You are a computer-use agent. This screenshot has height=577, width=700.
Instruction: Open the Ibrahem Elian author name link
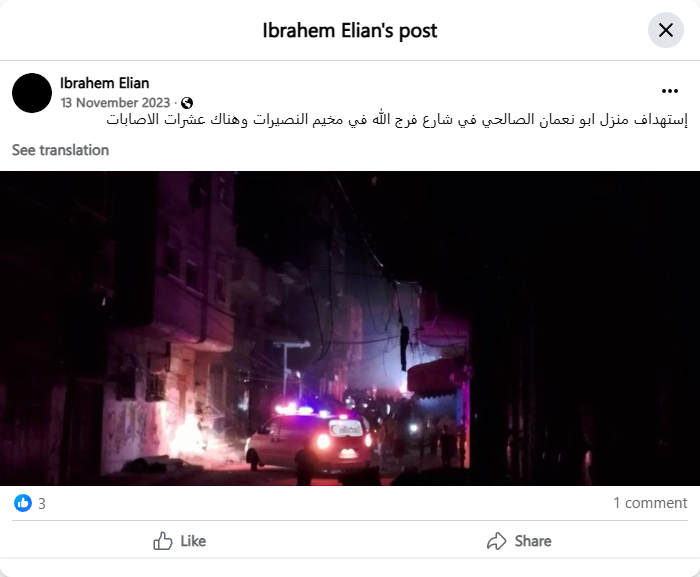tap(104, 83)
